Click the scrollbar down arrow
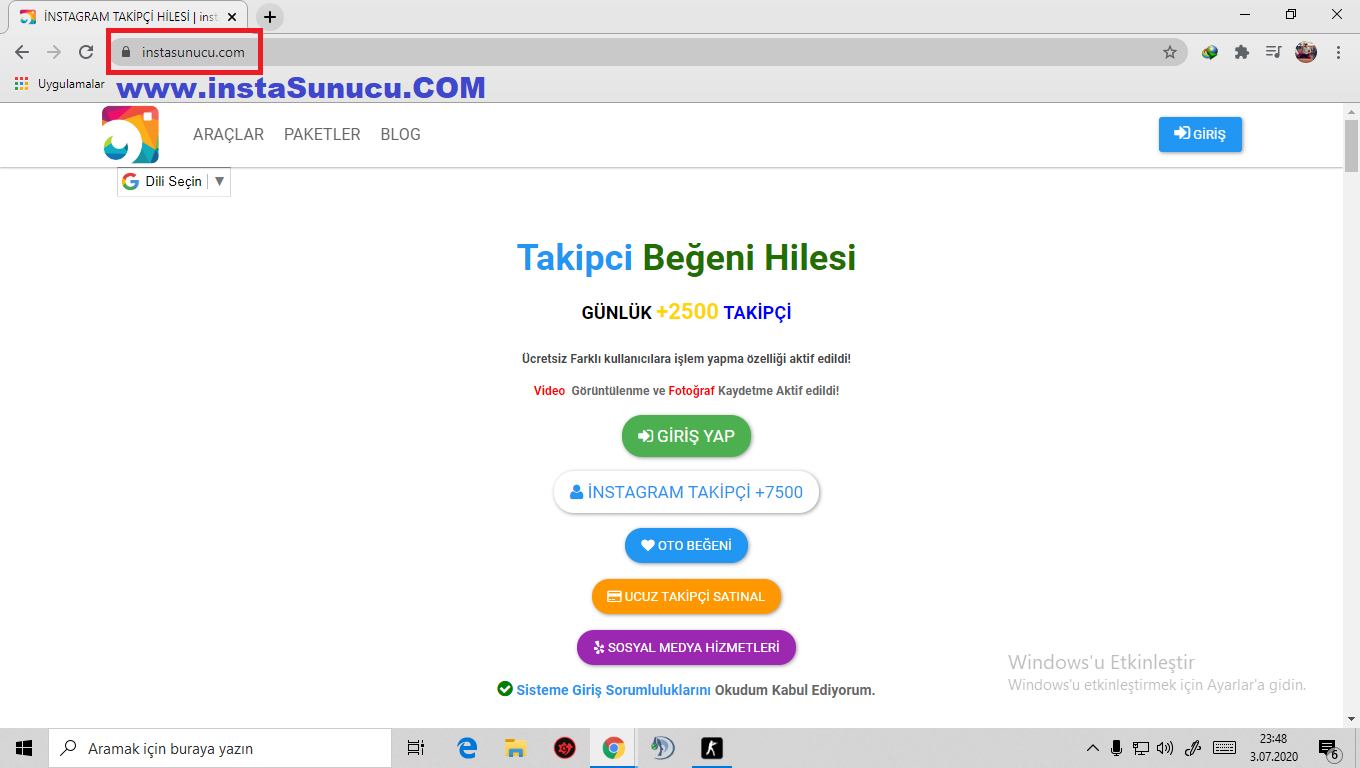 tap(1352, 719)
